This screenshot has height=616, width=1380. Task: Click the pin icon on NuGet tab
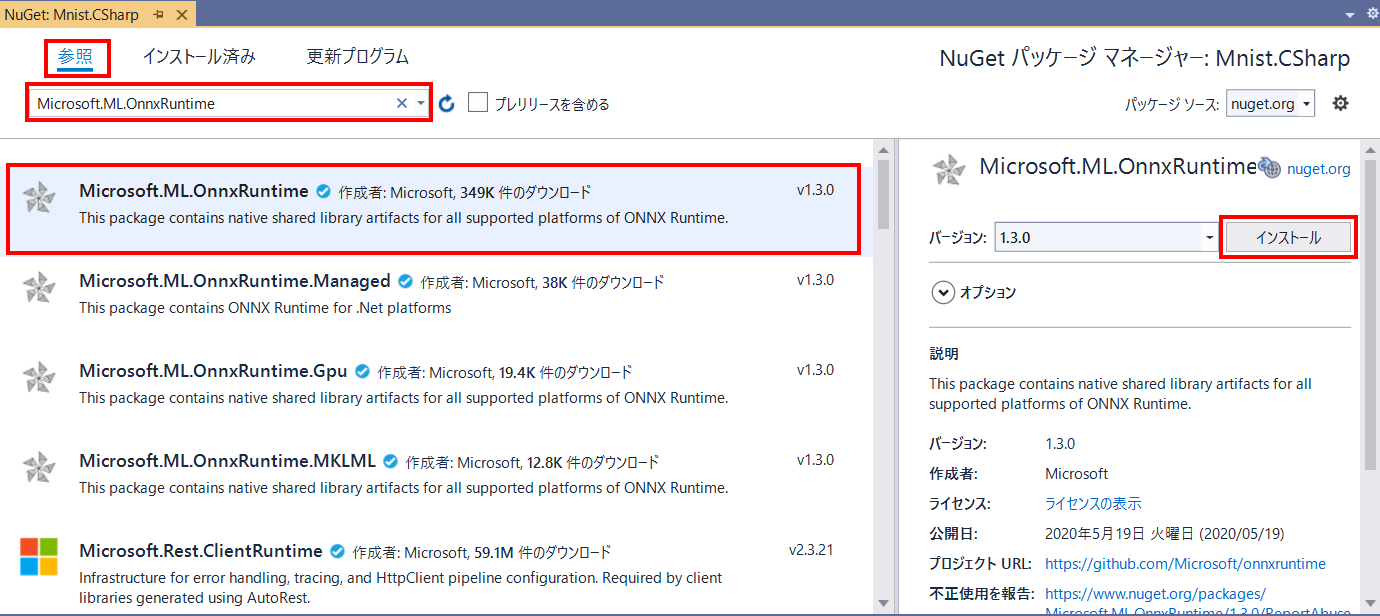pos(159,14)
